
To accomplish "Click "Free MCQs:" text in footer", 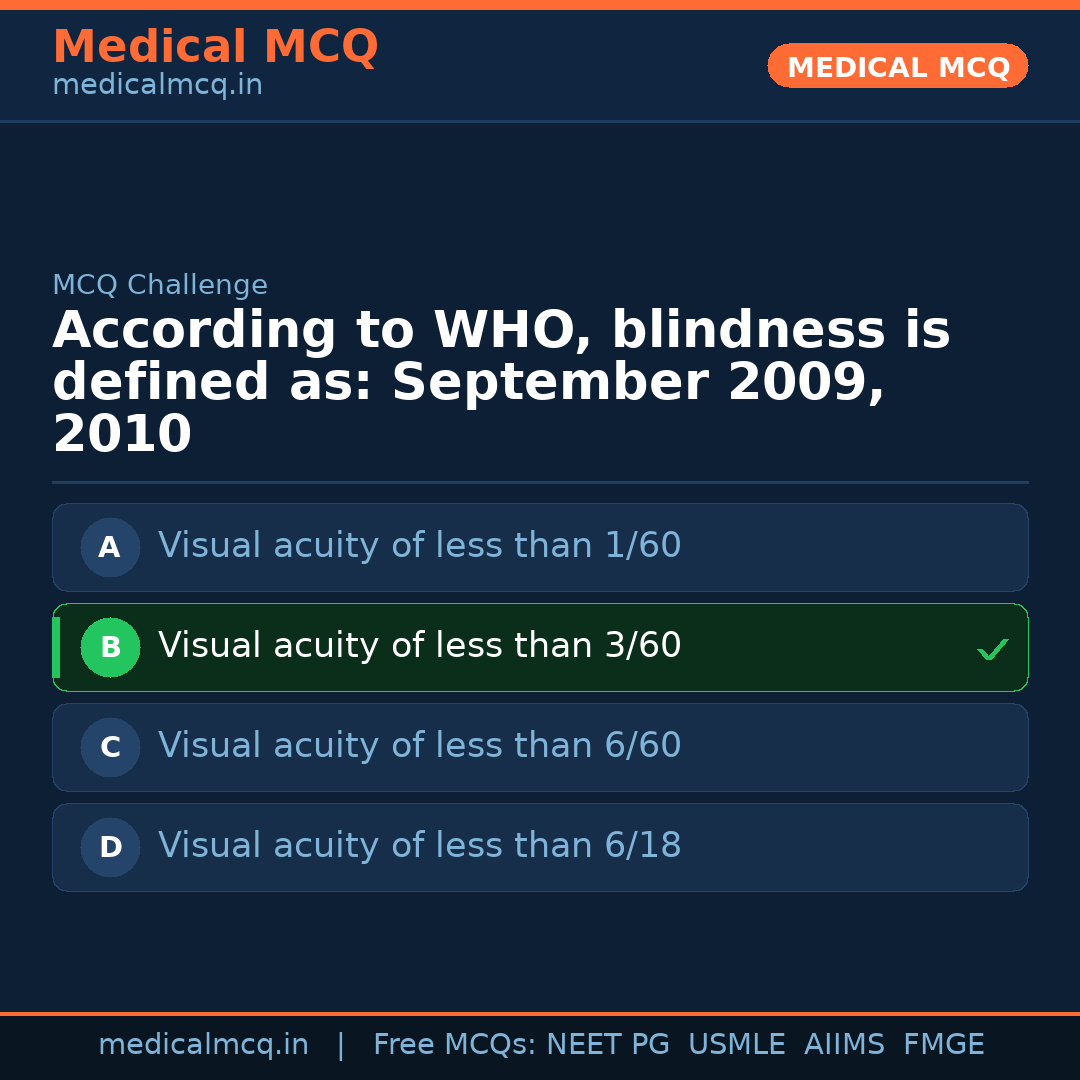I will tap(455, 1045).
